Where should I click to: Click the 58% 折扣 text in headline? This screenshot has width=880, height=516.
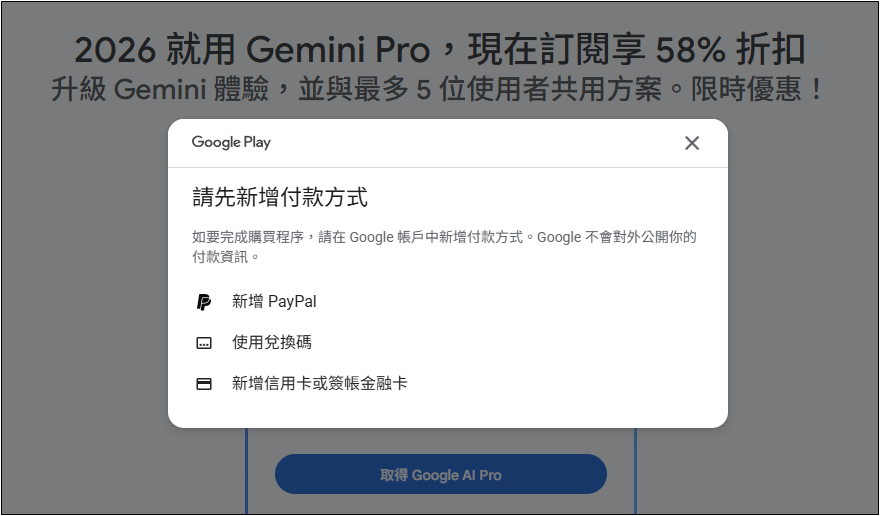point(729,50)
